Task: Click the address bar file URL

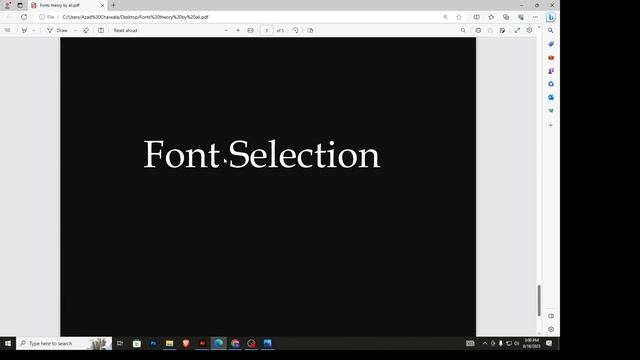Action: (135, 17)
